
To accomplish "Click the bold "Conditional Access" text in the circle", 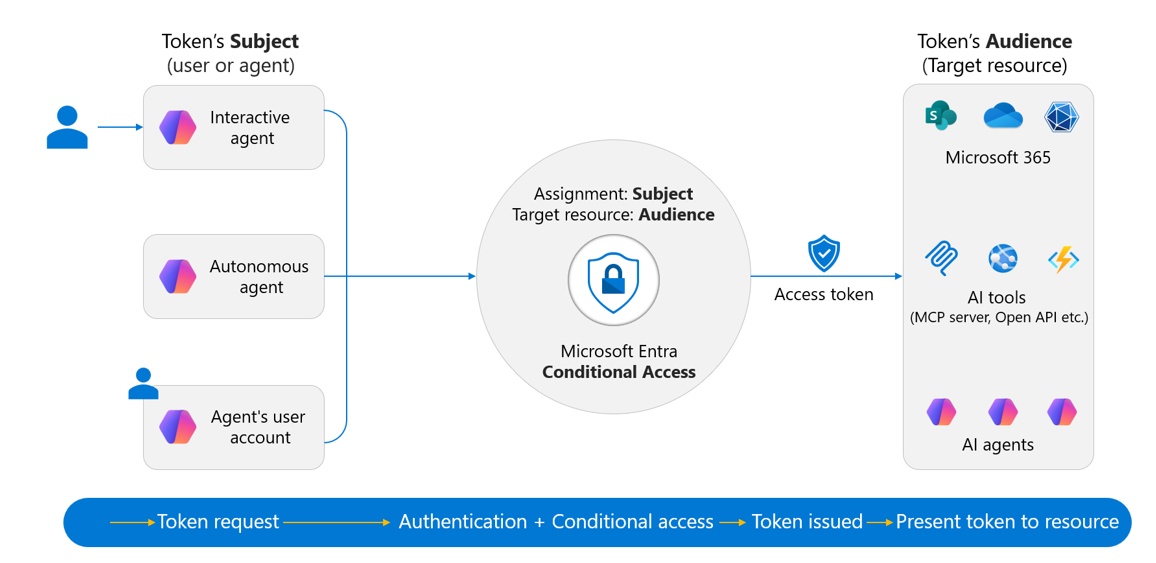I will (619, 371).
